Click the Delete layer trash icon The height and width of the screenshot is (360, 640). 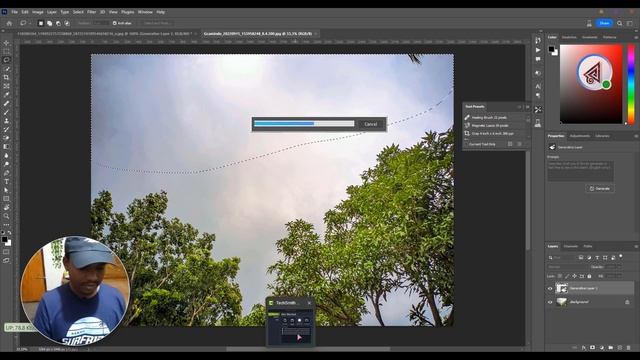[x=629, y=347]
